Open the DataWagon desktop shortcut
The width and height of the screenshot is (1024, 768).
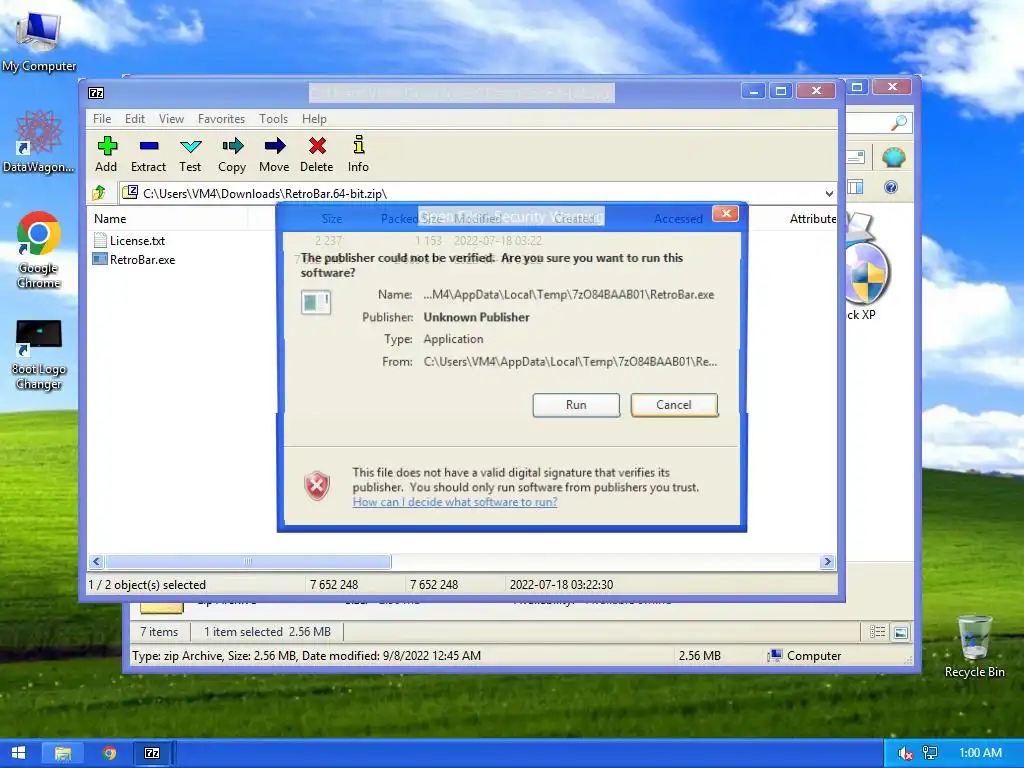click(x=39, y=141)
